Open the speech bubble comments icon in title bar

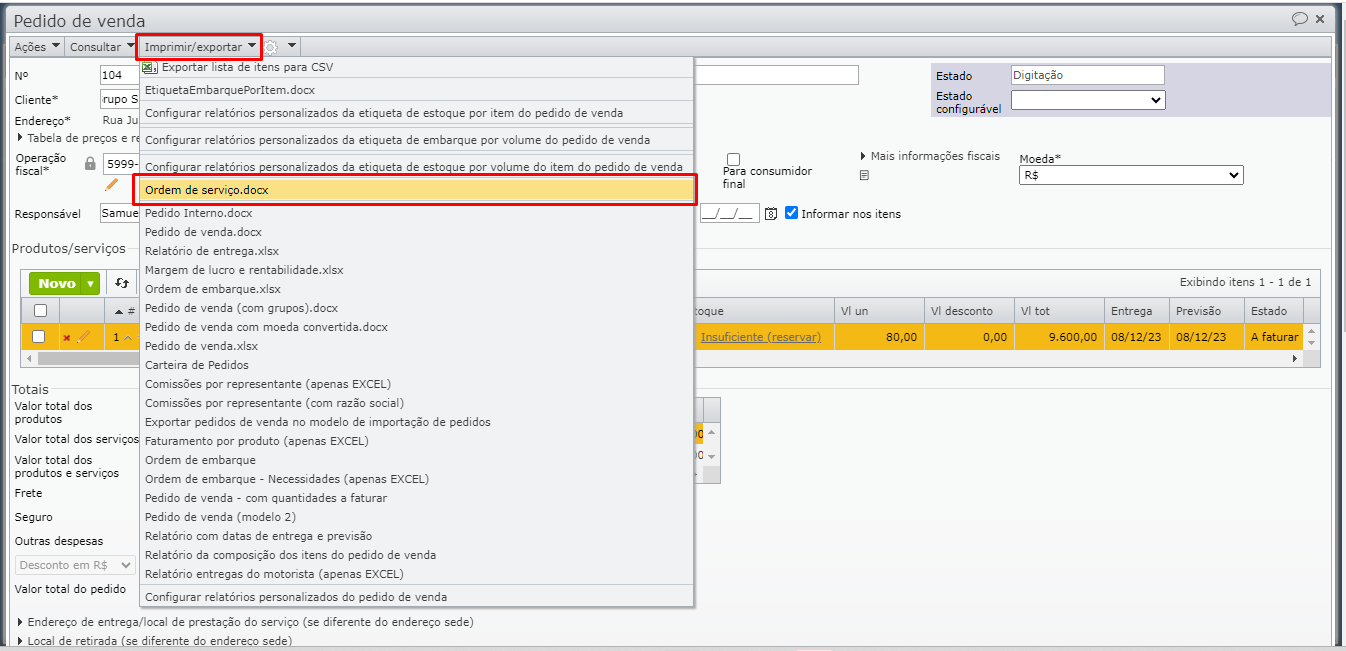tap(1300, 19)
